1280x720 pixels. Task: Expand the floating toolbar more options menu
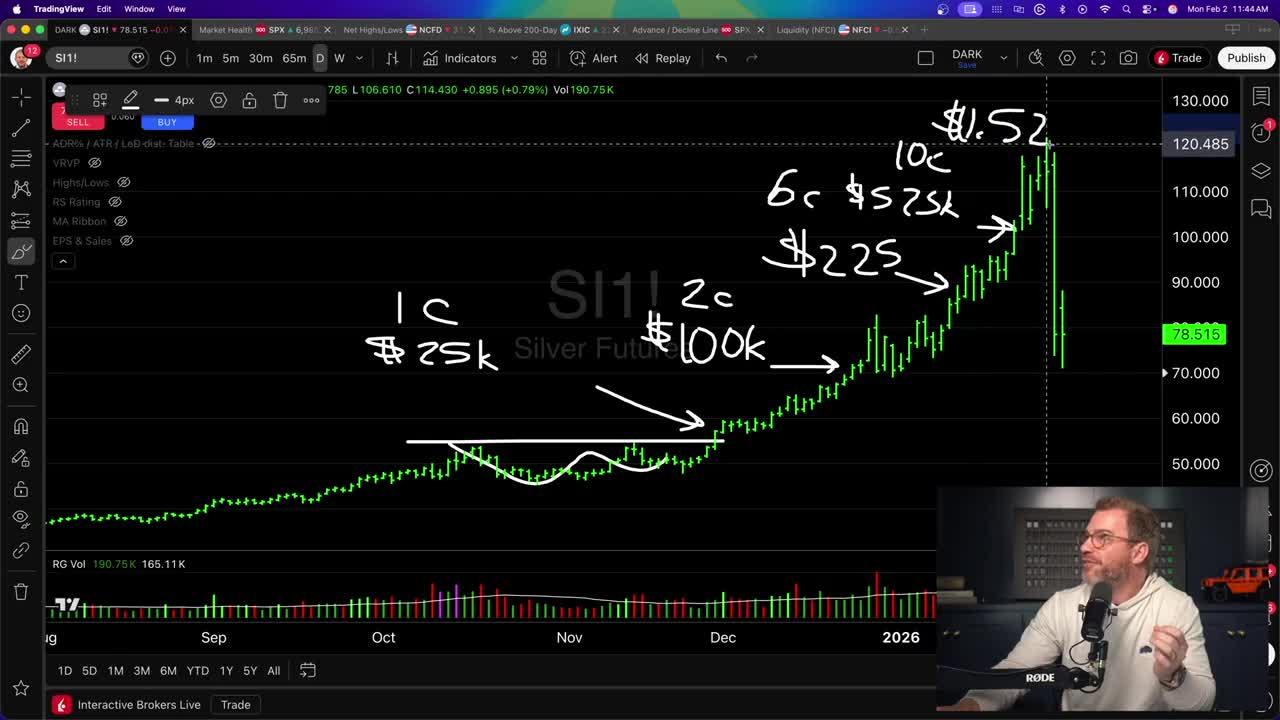[x=311, y=100]
